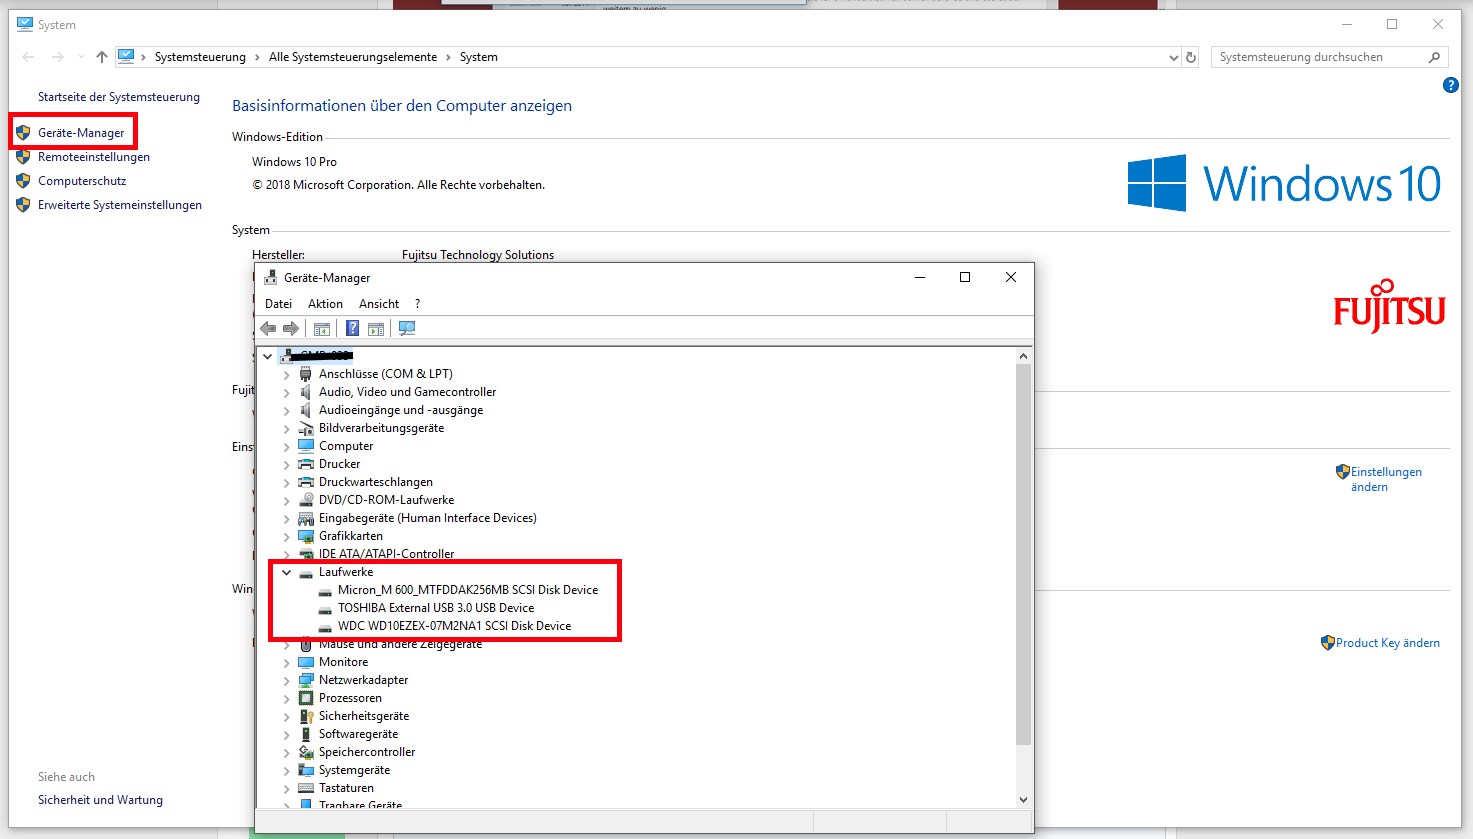Click the Audioeingänge und -ausgänge tree label
Viewport: 1473px width, 839px height.
(x=401, y=410)
